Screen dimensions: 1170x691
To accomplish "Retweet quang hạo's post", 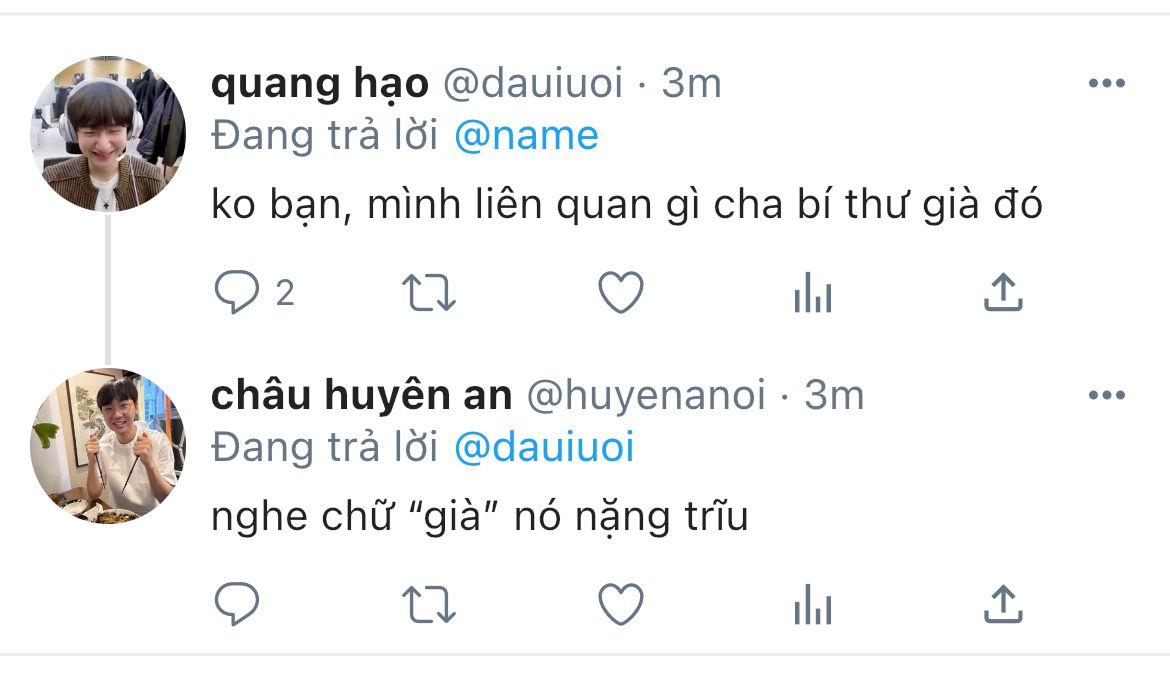I will click(428, 292).
